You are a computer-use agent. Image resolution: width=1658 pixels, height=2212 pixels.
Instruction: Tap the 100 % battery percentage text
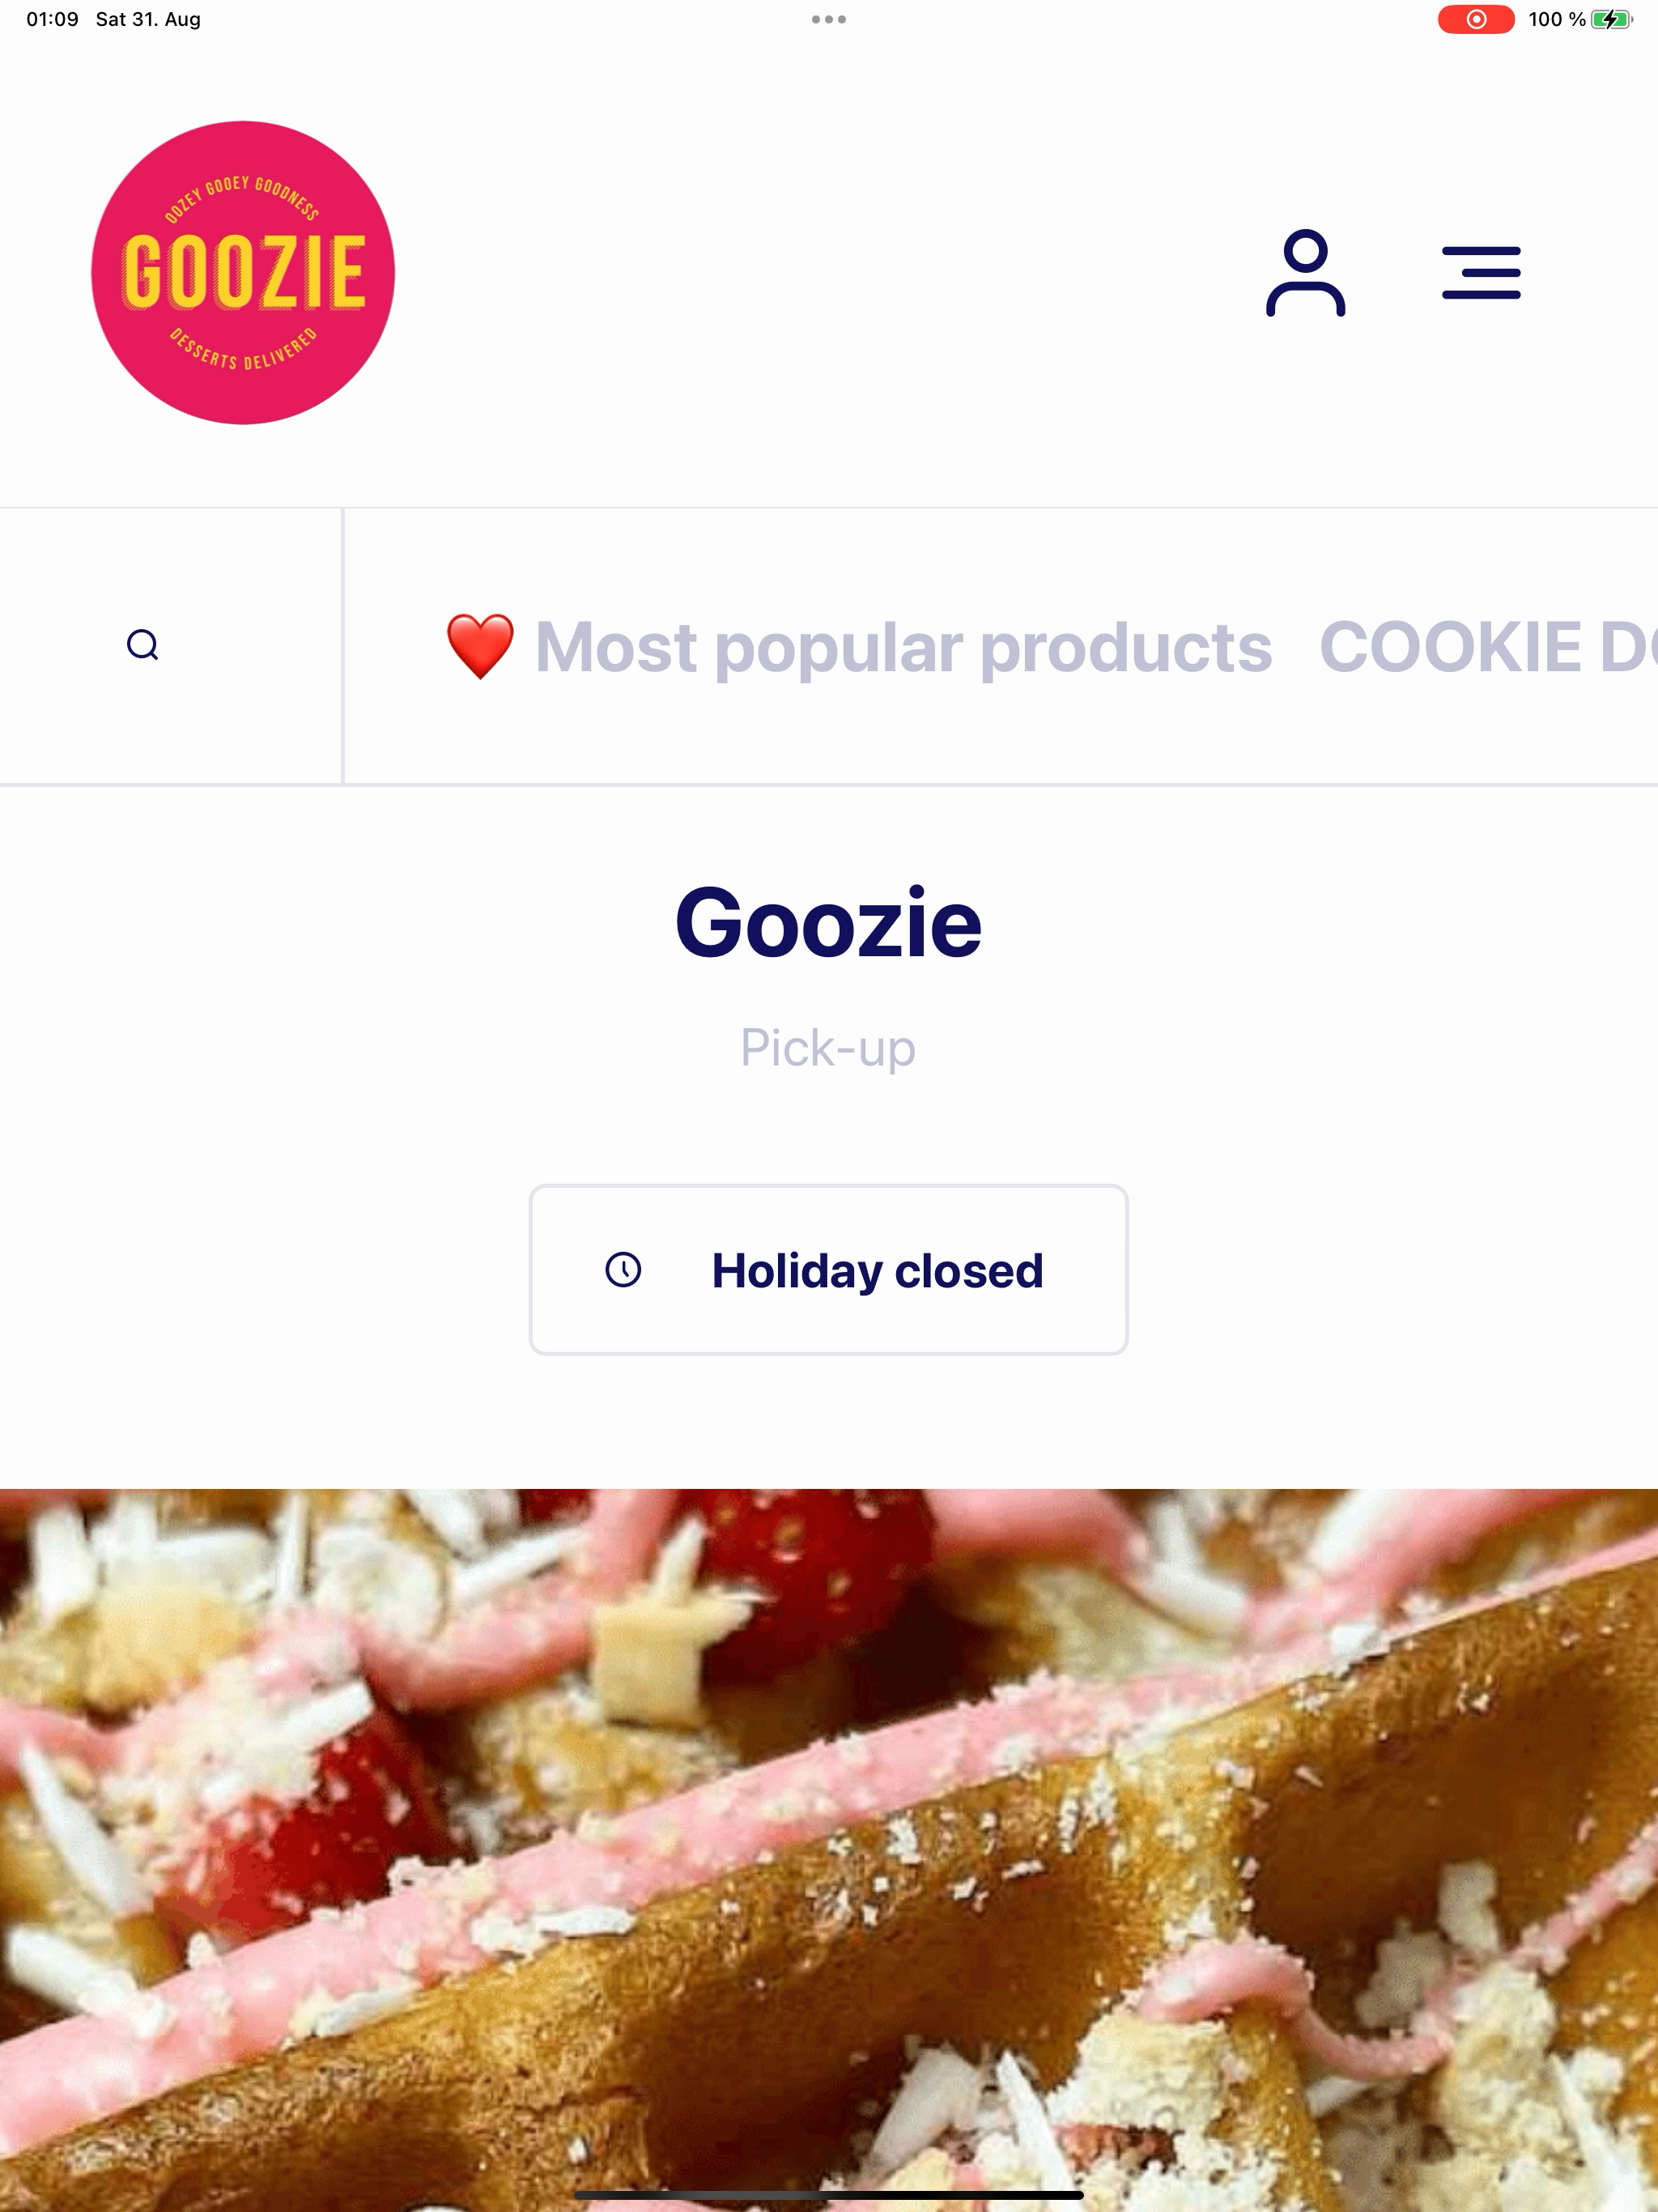tap(1556, 19)
